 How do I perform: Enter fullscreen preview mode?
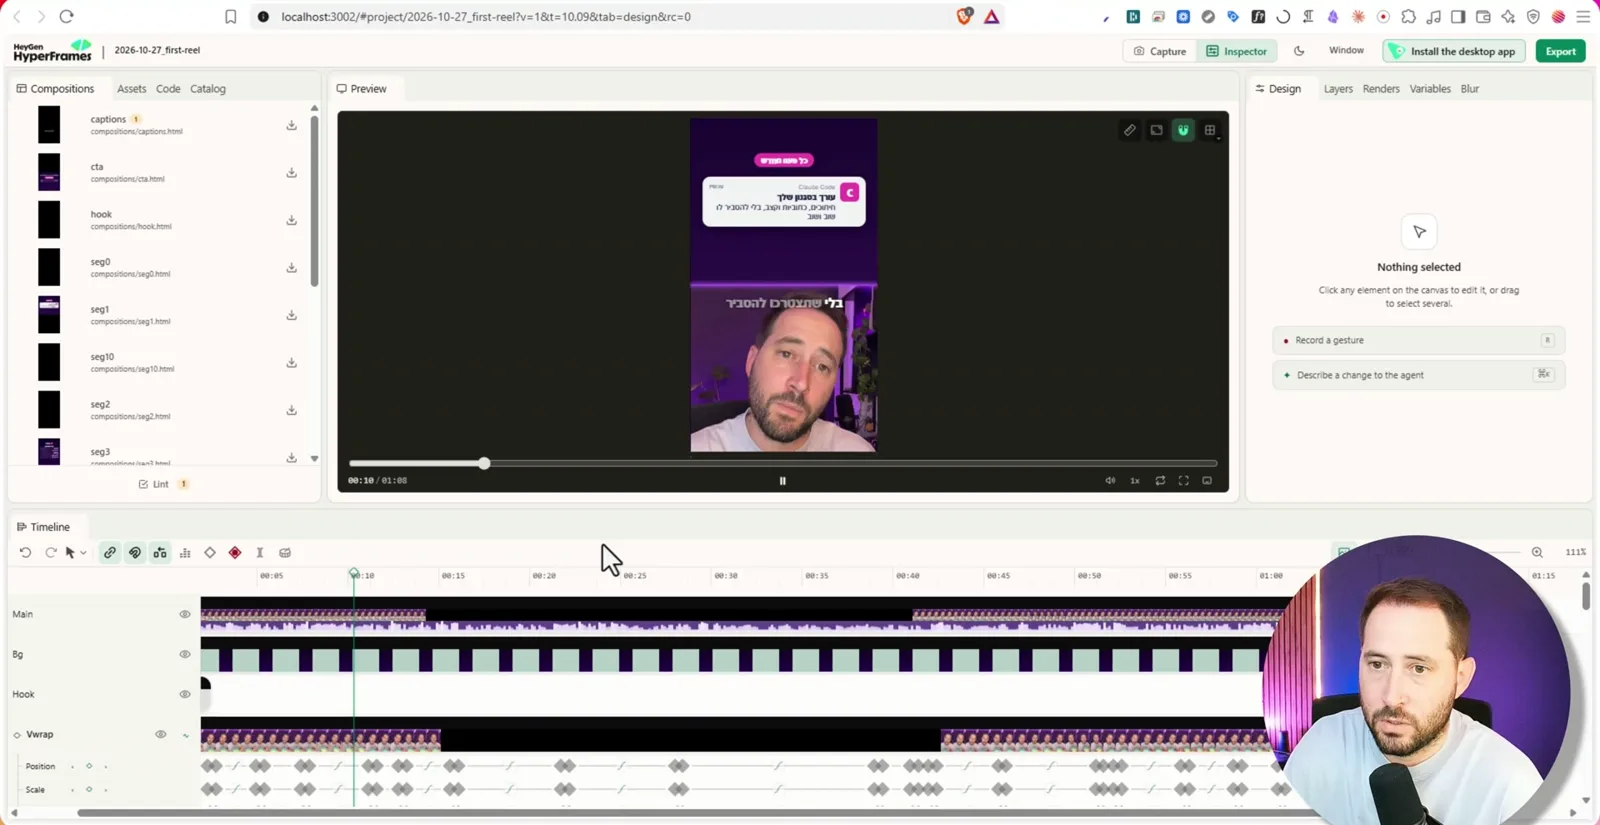point(1184,481)
